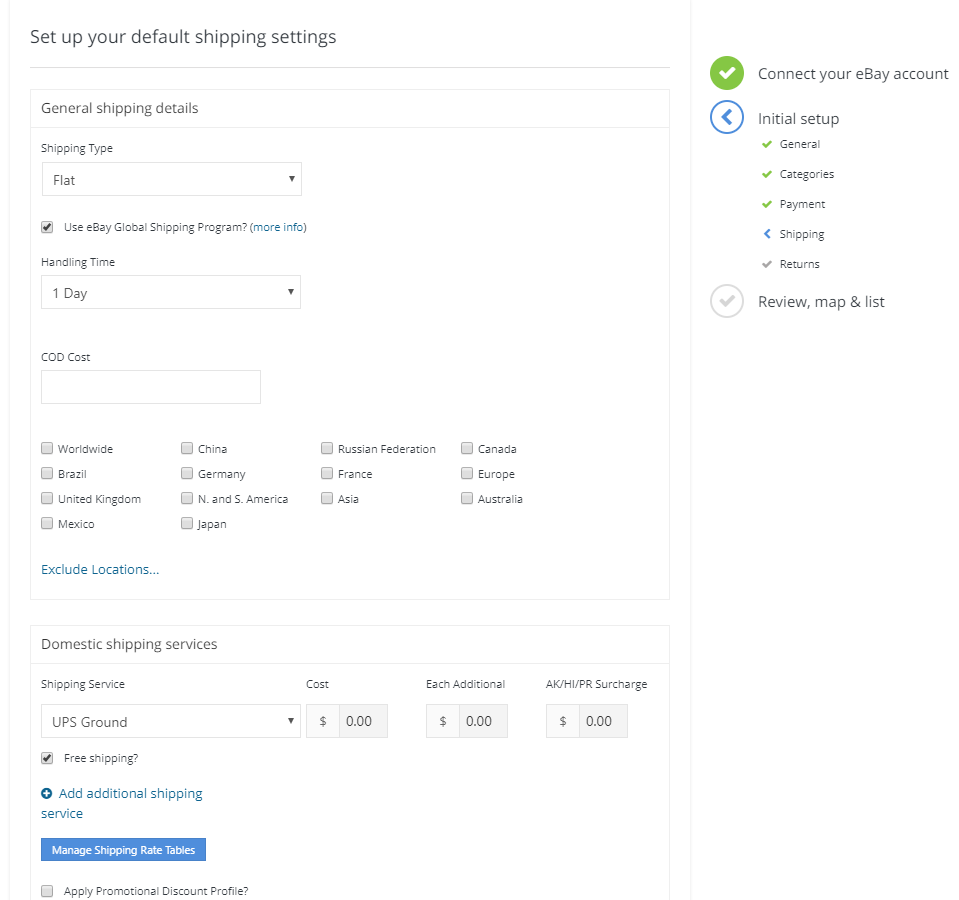
Task: Go to the General setup step
Action: tap(799, 144)
